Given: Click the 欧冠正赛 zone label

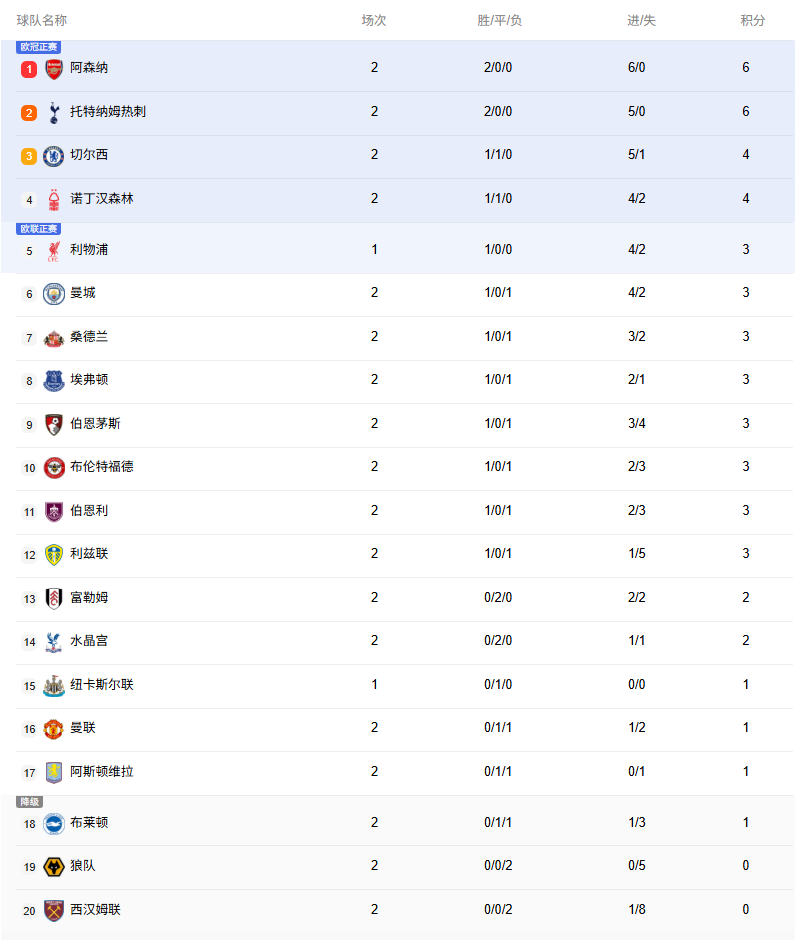Looking at the screenshot, I should click(38, 47).
